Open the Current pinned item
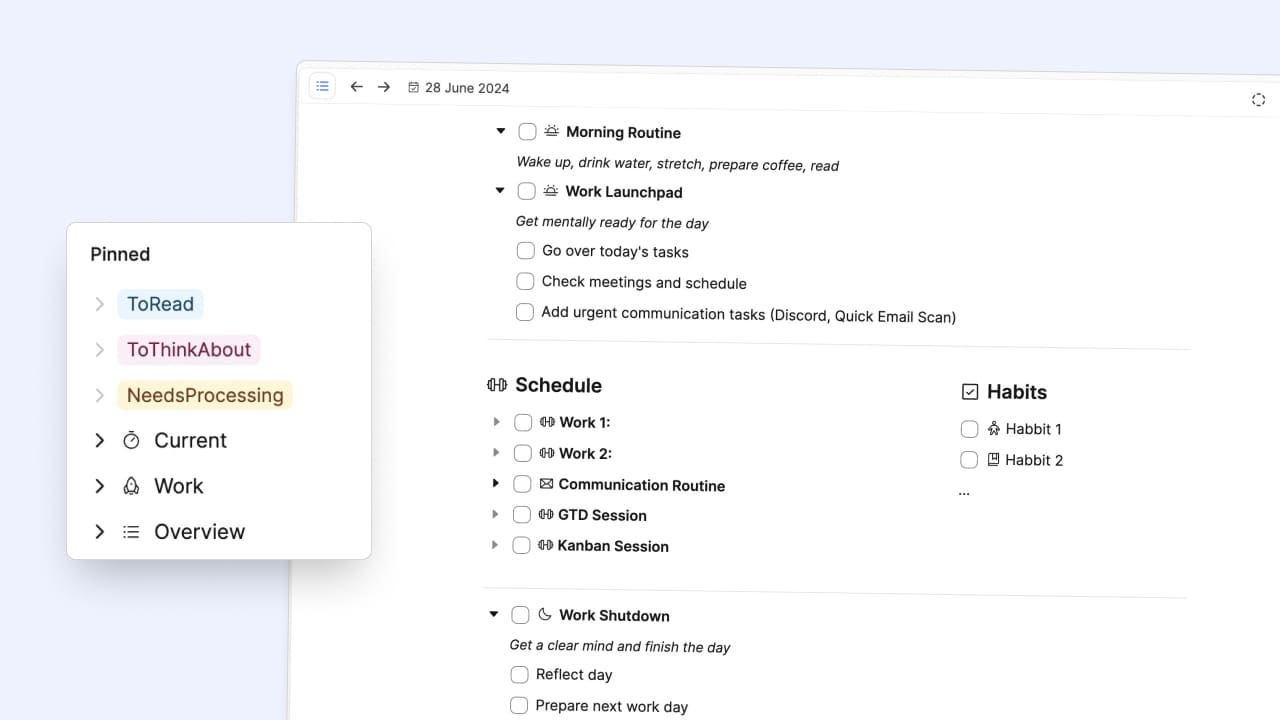The height and width of the screenshot is (720, 1280). [x=190, y=440]
